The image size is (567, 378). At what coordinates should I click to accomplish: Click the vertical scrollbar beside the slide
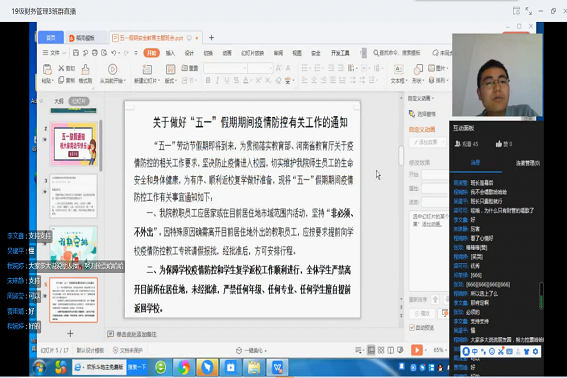pyautogui.click(x=401, y=155)
